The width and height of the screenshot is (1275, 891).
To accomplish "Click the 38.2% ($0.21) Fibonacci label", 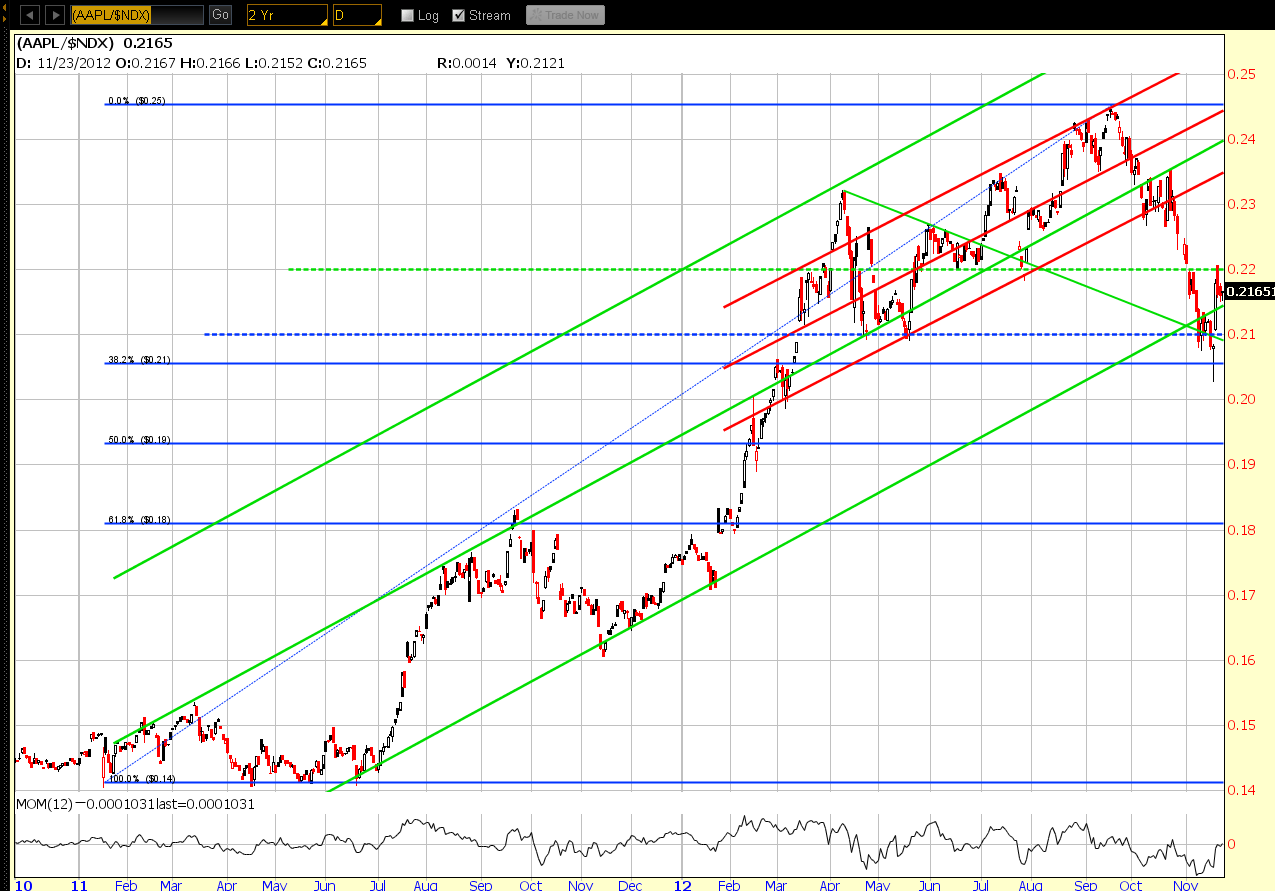I will click(x=139, y=358).
